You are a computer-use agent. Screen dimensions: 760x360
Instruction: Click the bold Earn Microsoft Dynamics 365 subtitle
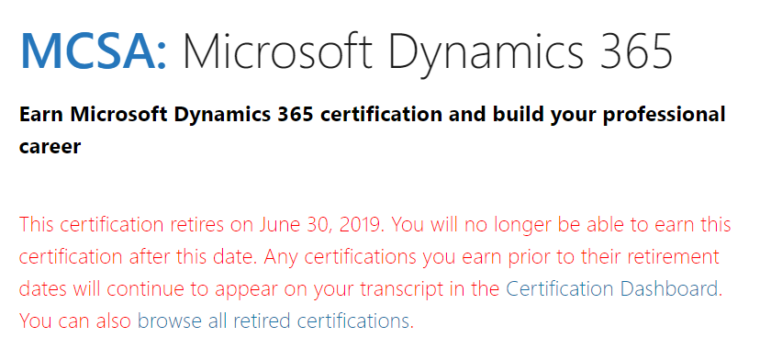tap(372, 130)
